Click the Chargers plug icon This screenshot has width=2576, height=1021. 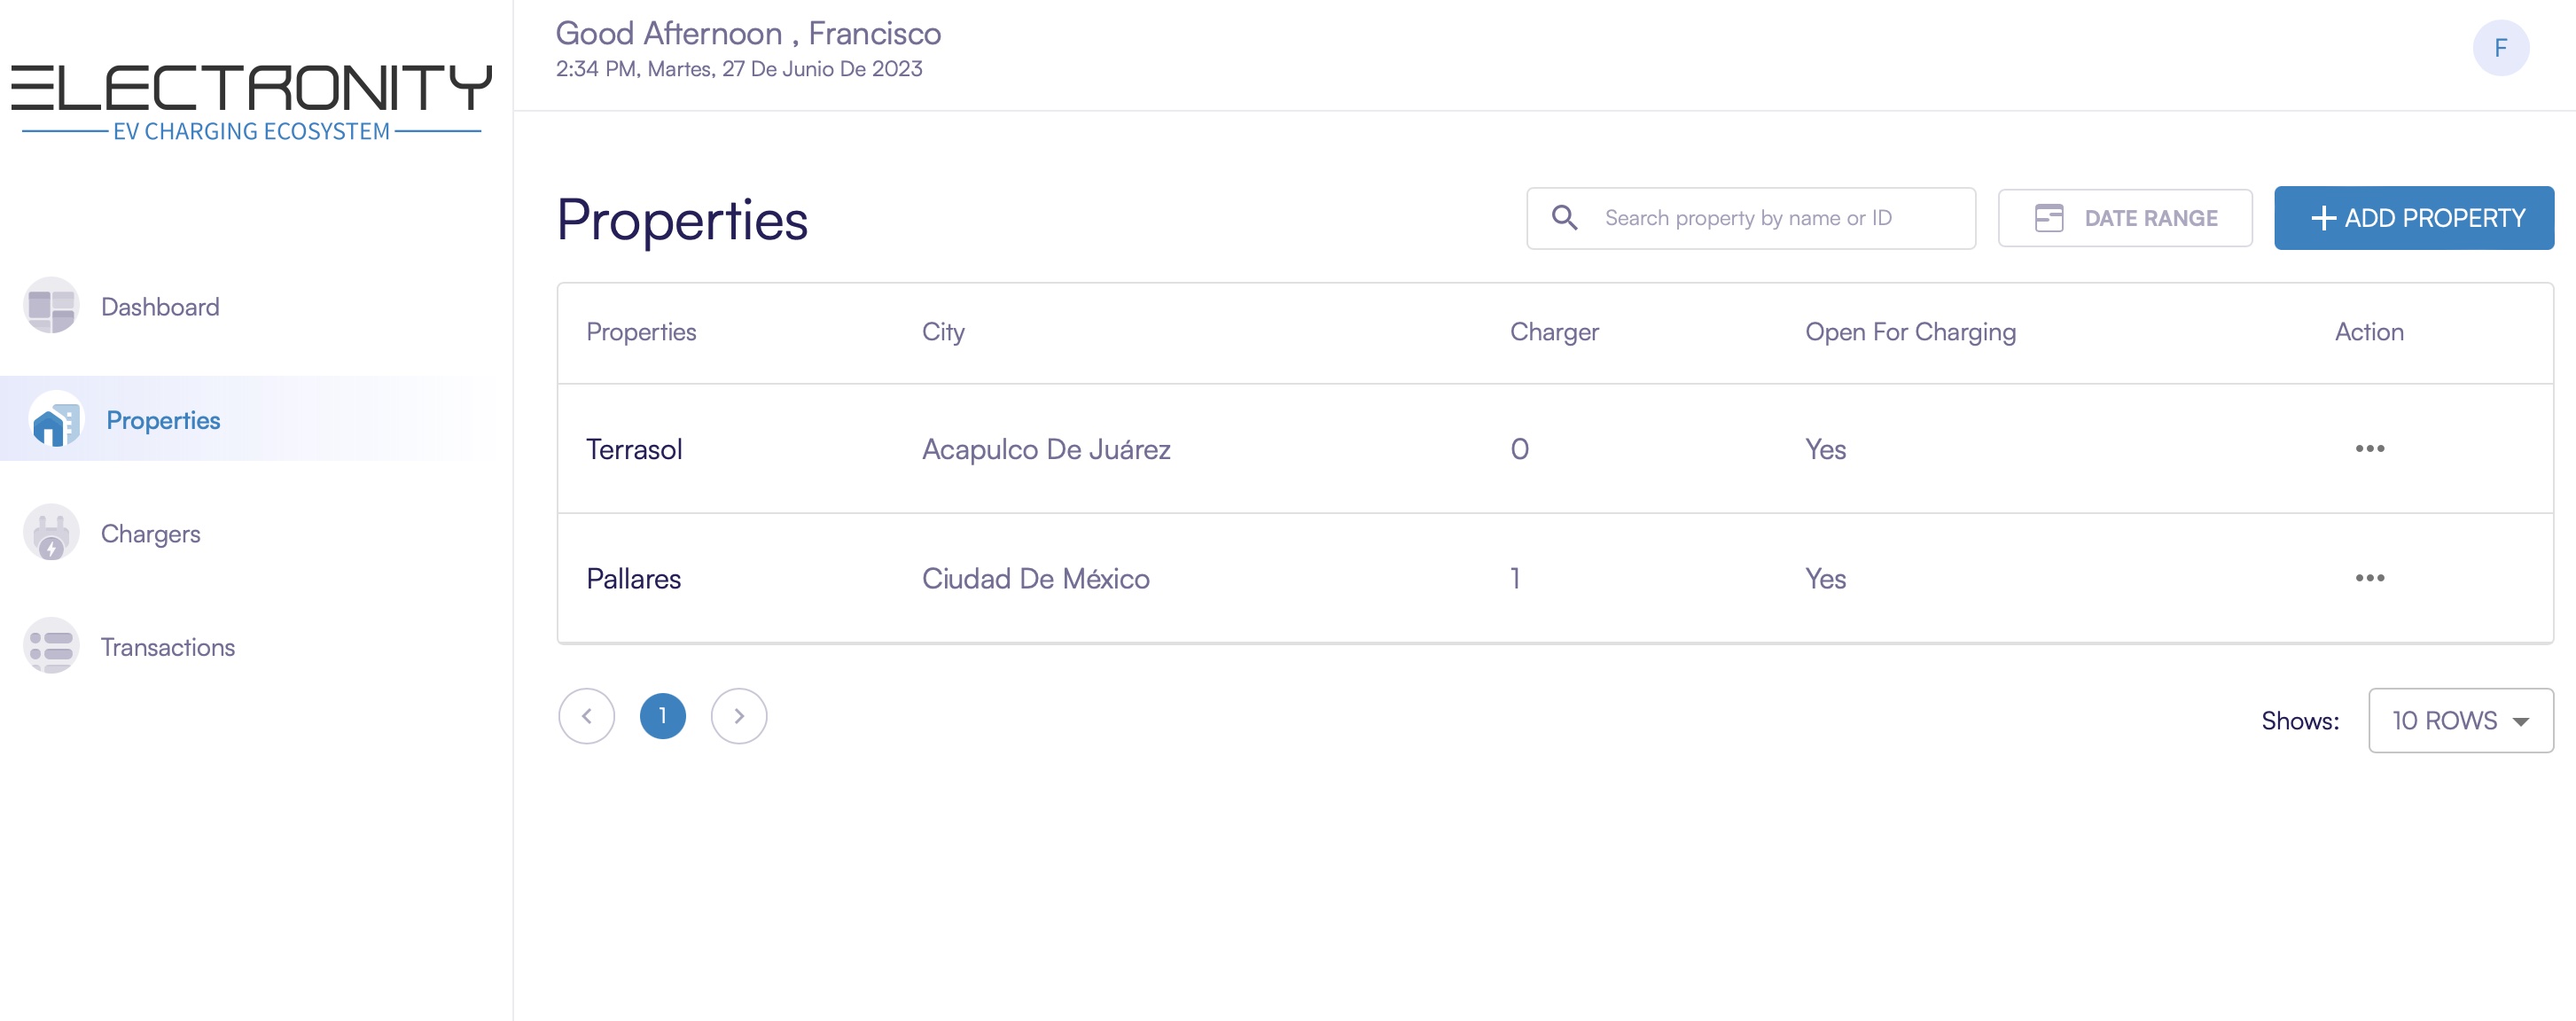click(x=51, y=534)
